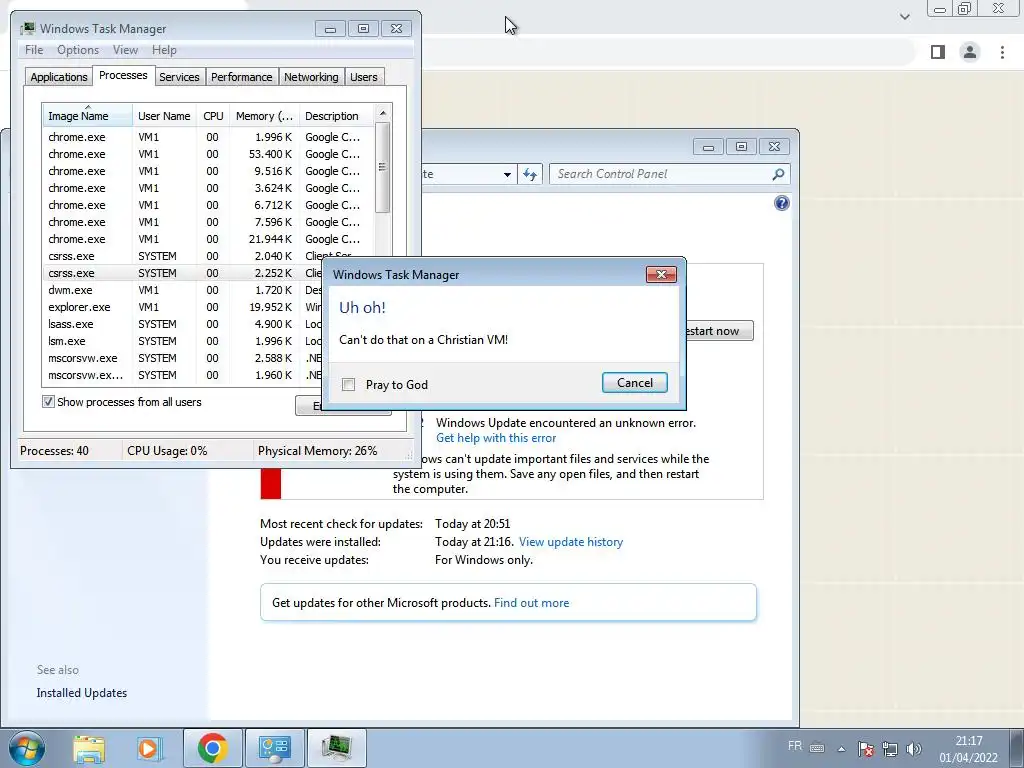
Task: Open Task Manager Help menu
Action: coord(164,50)
